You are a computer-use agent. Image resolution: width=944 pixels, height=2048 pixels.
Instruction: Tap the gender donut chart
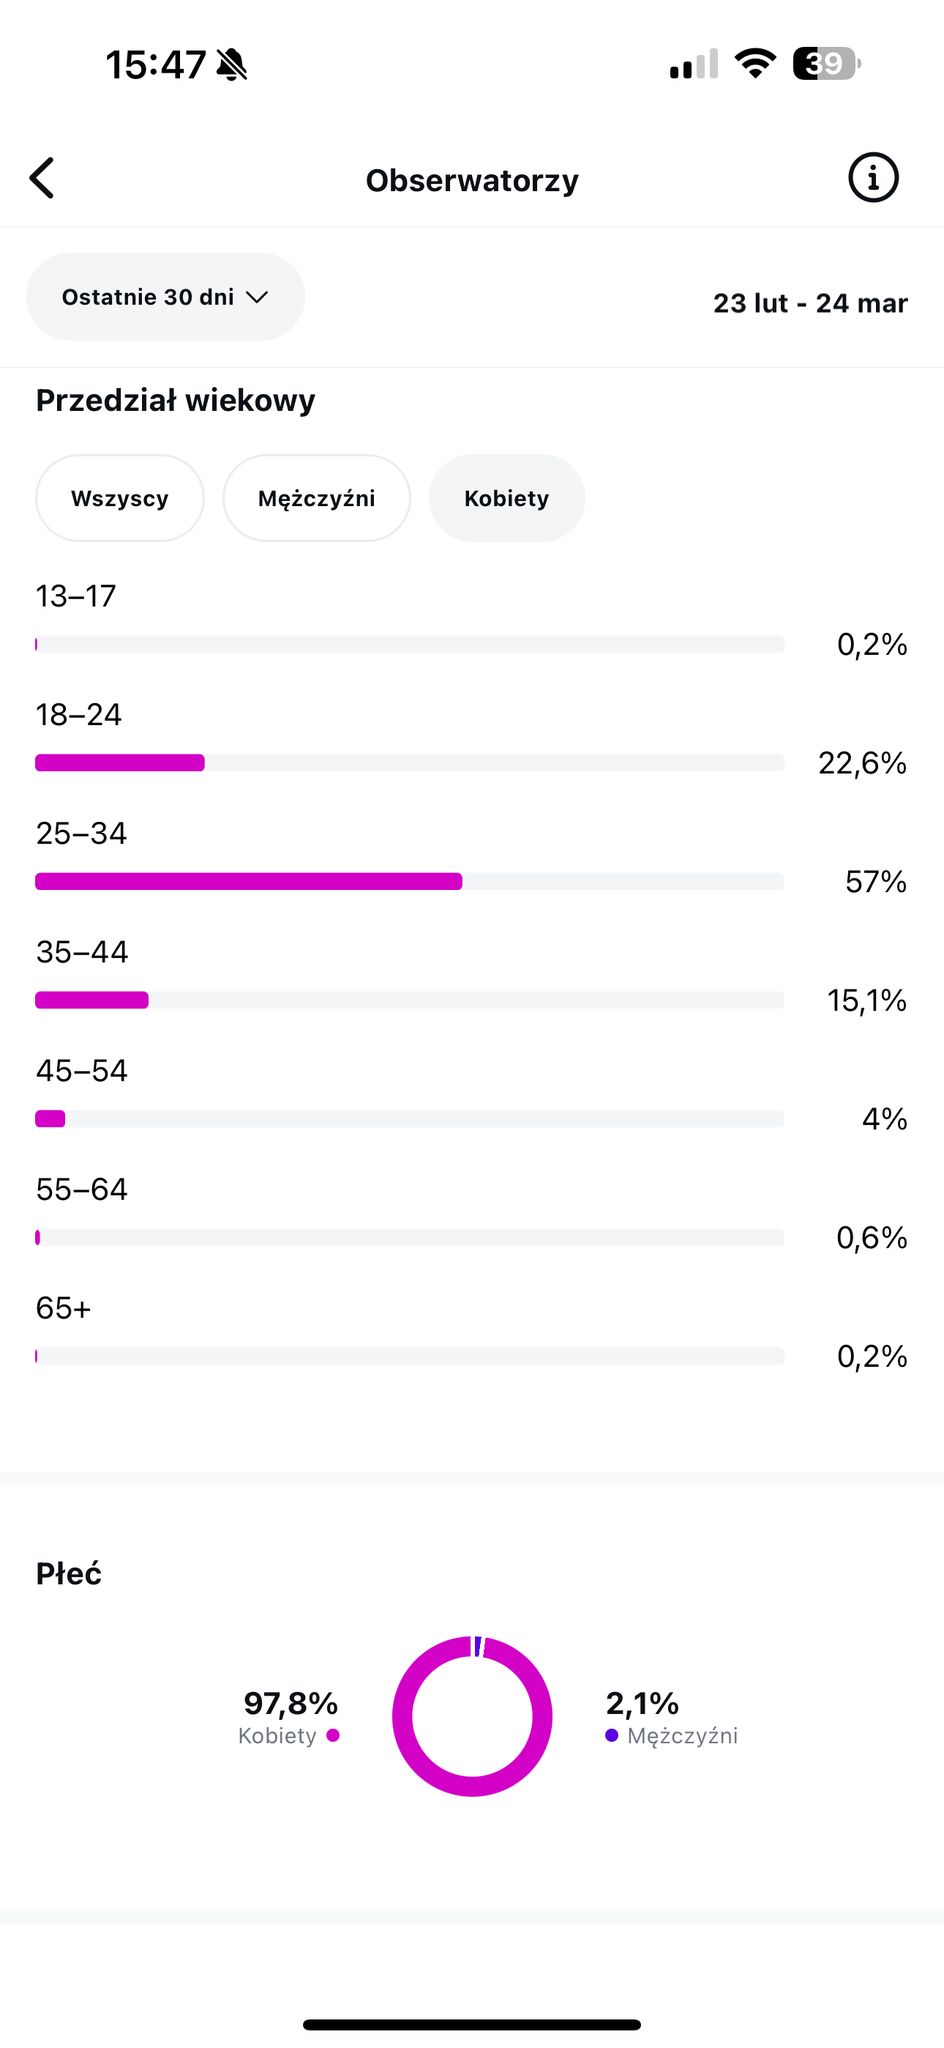point(472,1716)
